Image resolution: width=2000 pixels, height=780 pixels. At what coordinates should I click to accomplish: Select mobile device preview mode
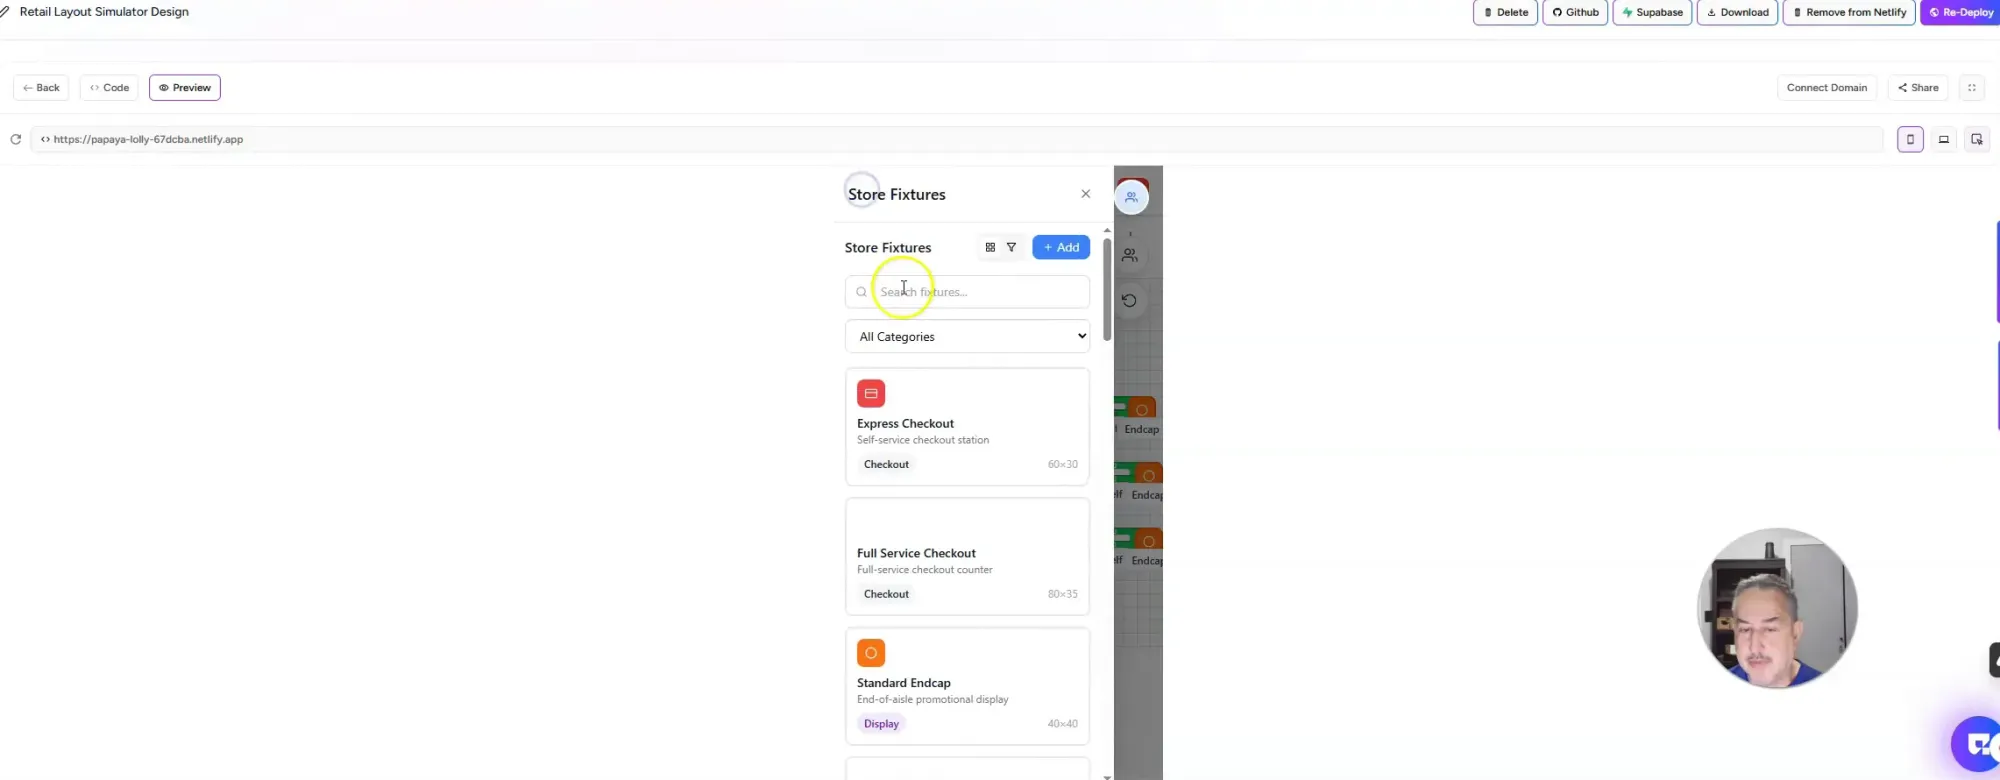click(x=1910, y=140)
